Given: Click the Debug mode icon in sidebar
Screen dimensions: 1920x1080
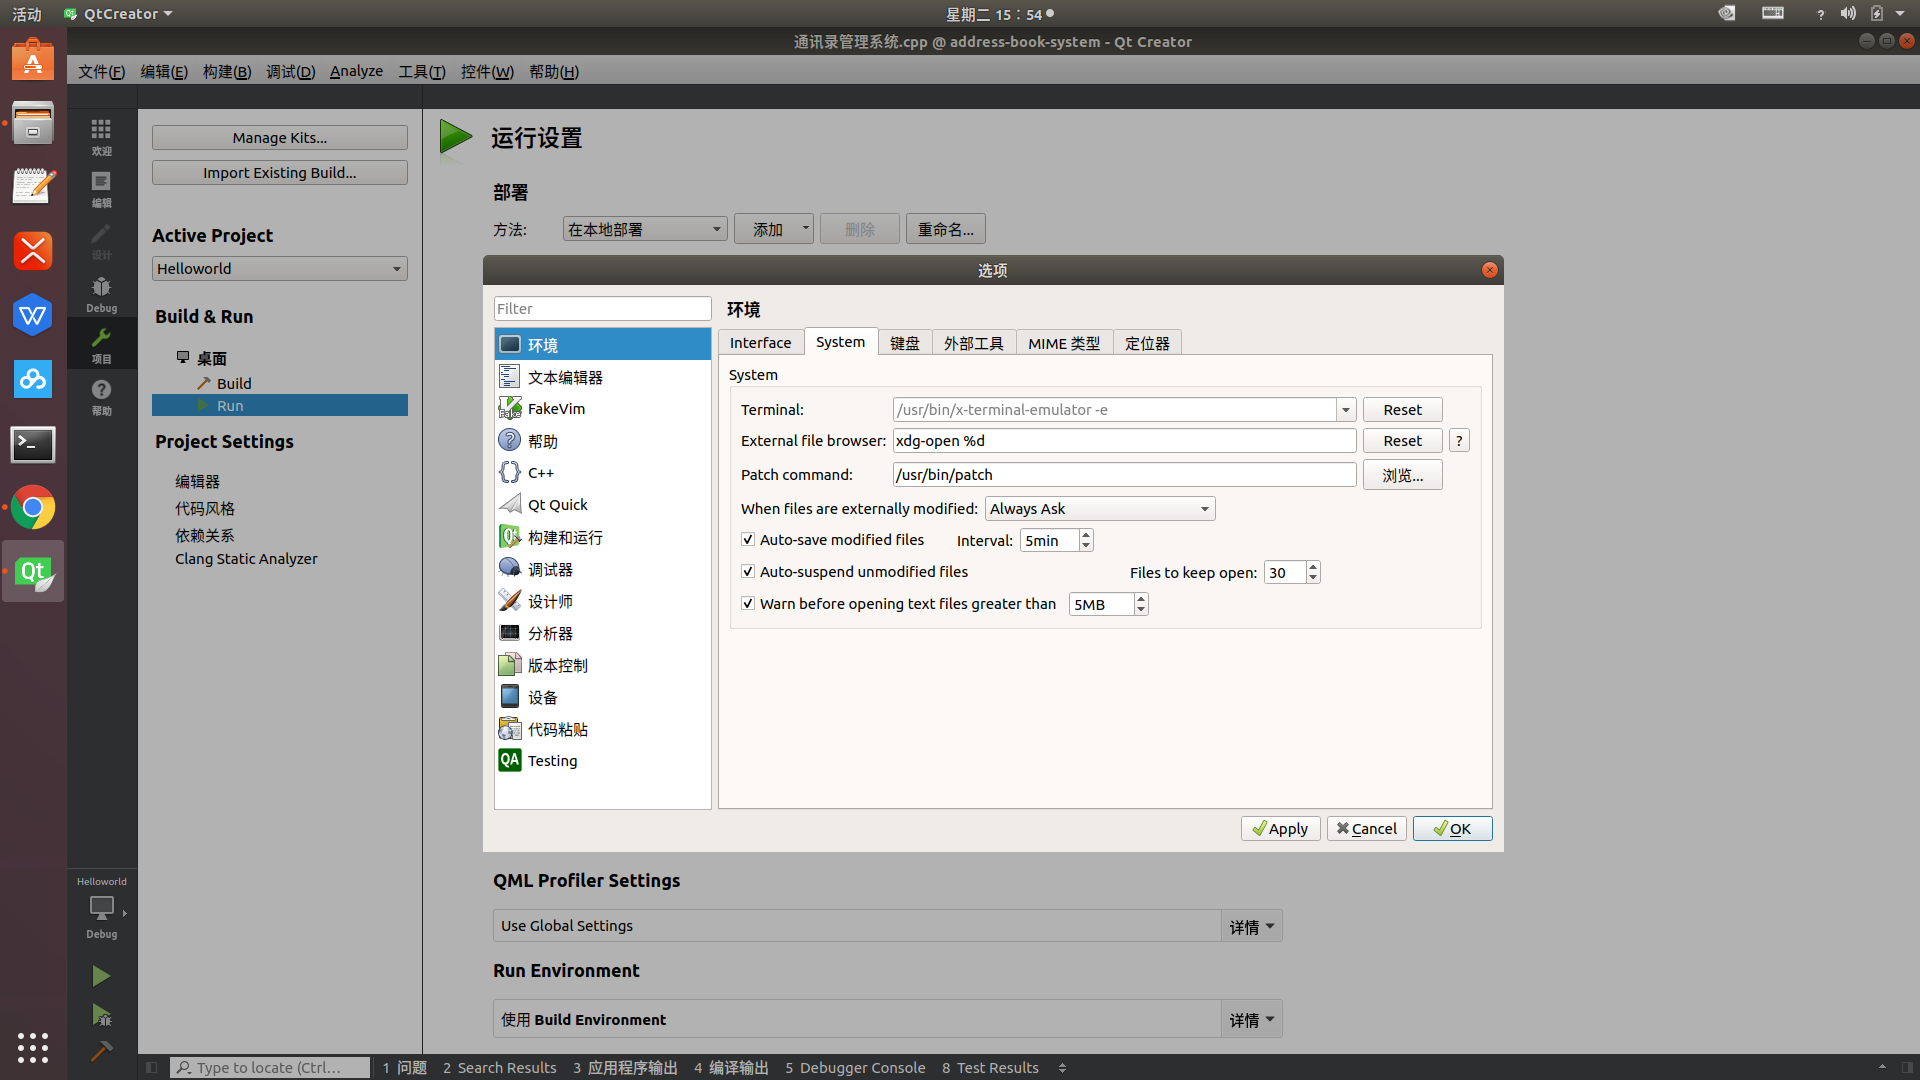Looking at the screenshot, I should coord(101,293).
